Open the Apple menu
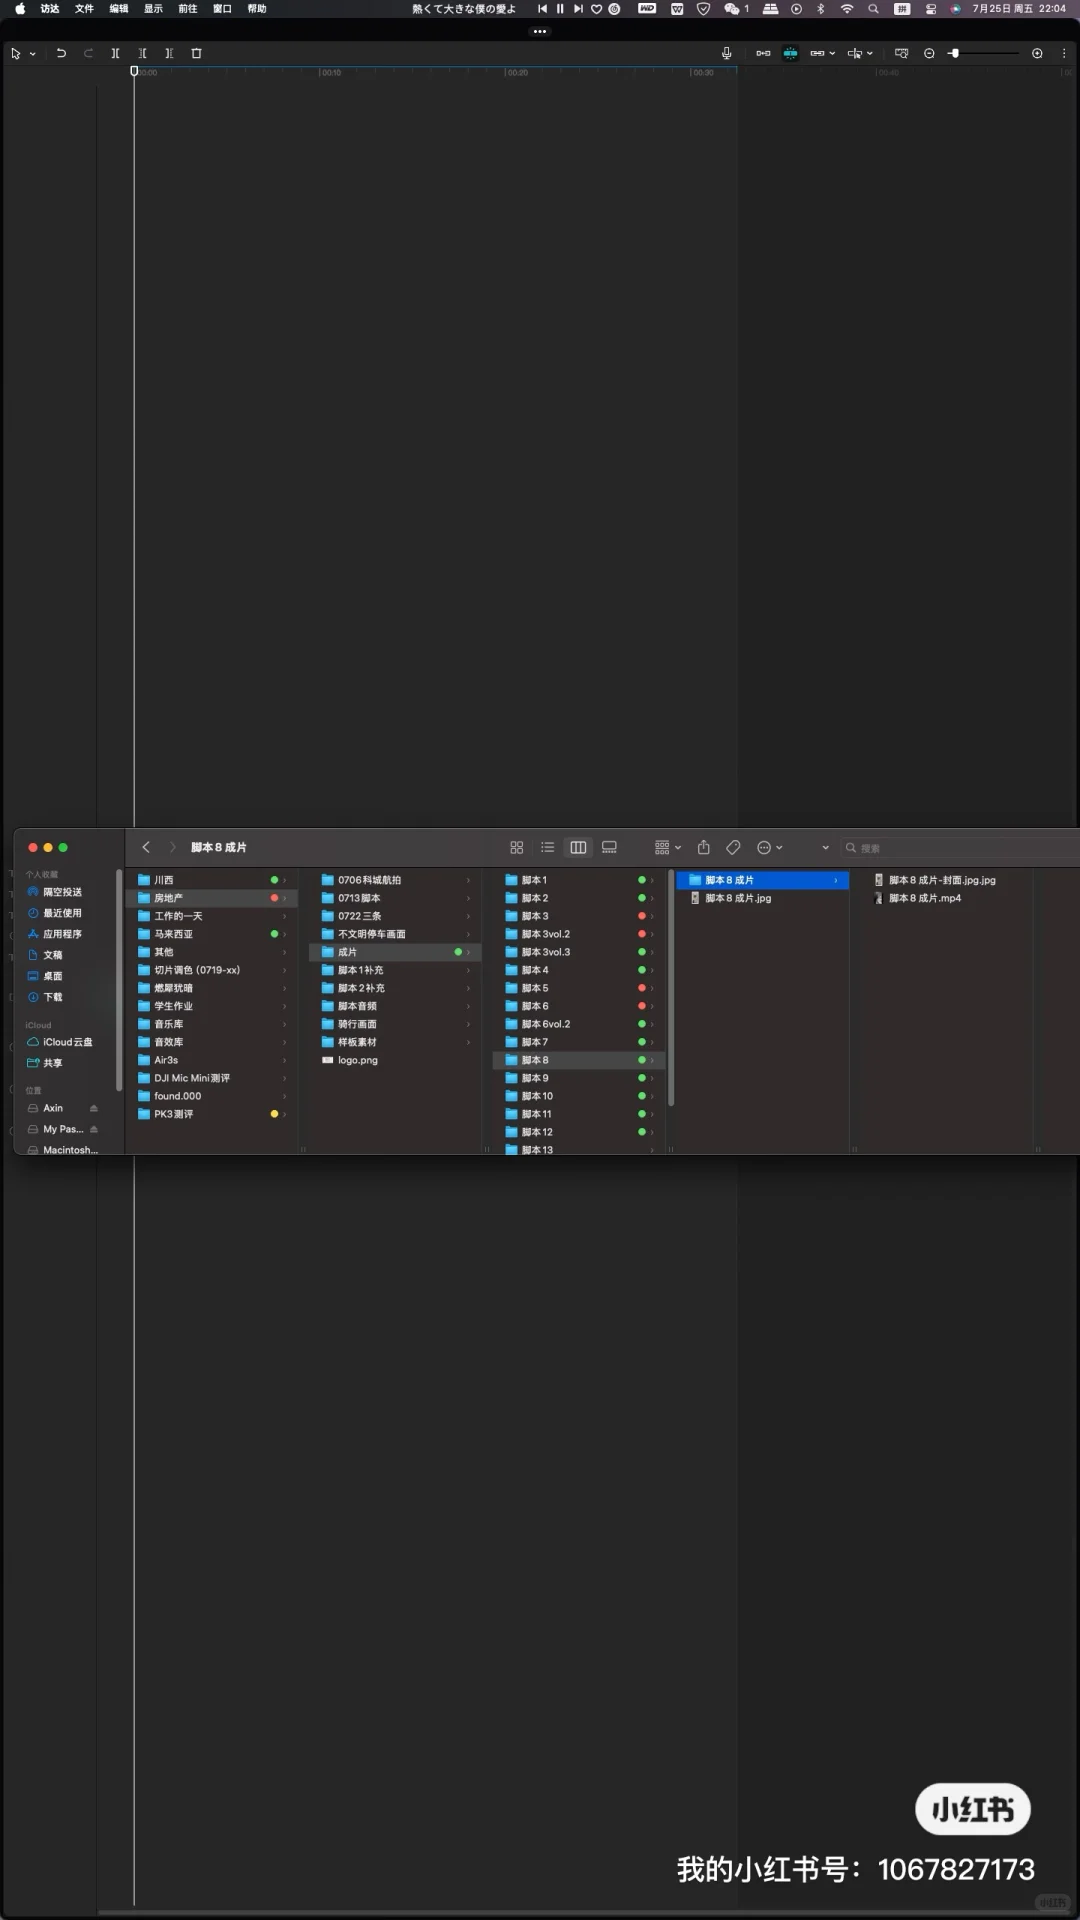The height and width of the screenshot is (1920, 1080). coord(20,8)
